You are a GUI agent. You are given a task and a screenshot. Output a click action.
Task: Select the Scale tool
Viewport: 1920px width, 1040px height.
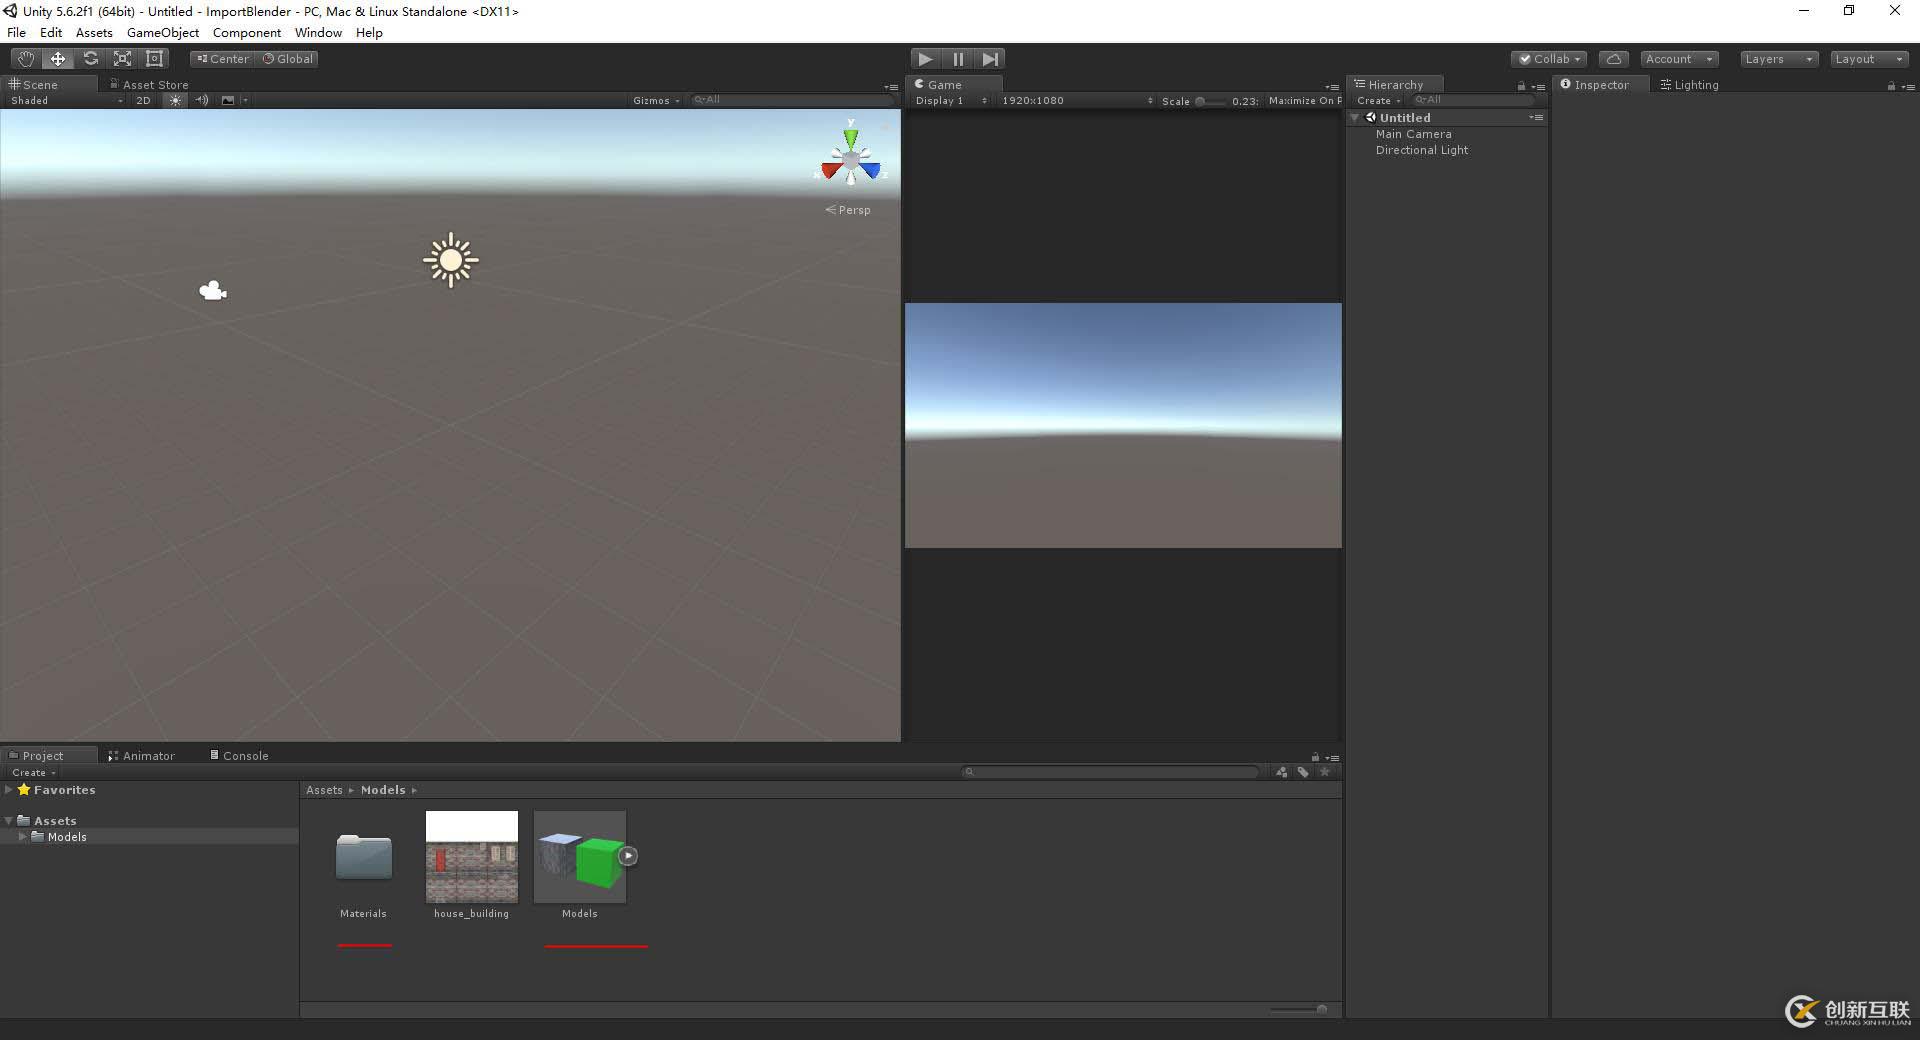pyautogui.click(x=122, y=59)
